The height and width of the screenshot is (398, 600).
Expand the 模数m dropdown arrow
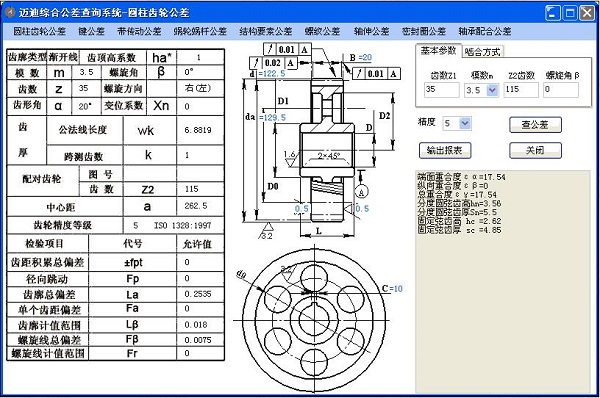coord(492,90)
